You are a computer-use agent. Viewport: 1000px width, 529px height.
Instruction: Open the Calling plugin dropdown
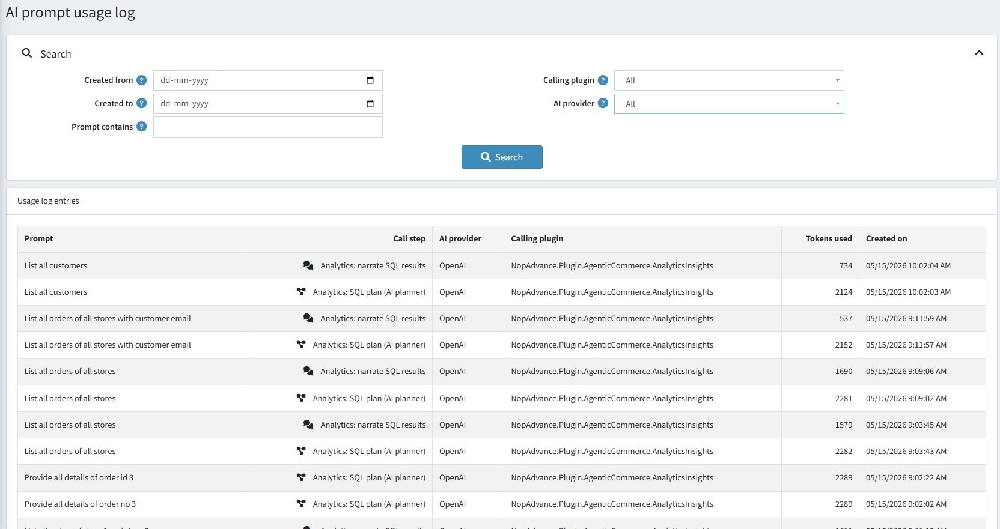pos(729,80)
